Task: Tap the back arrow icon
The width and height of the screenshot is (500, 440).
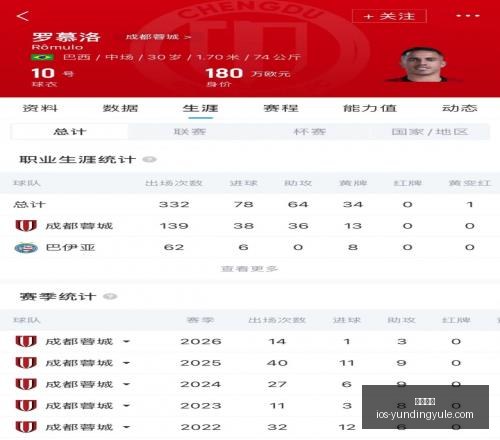Action: [x=23, y=16]
